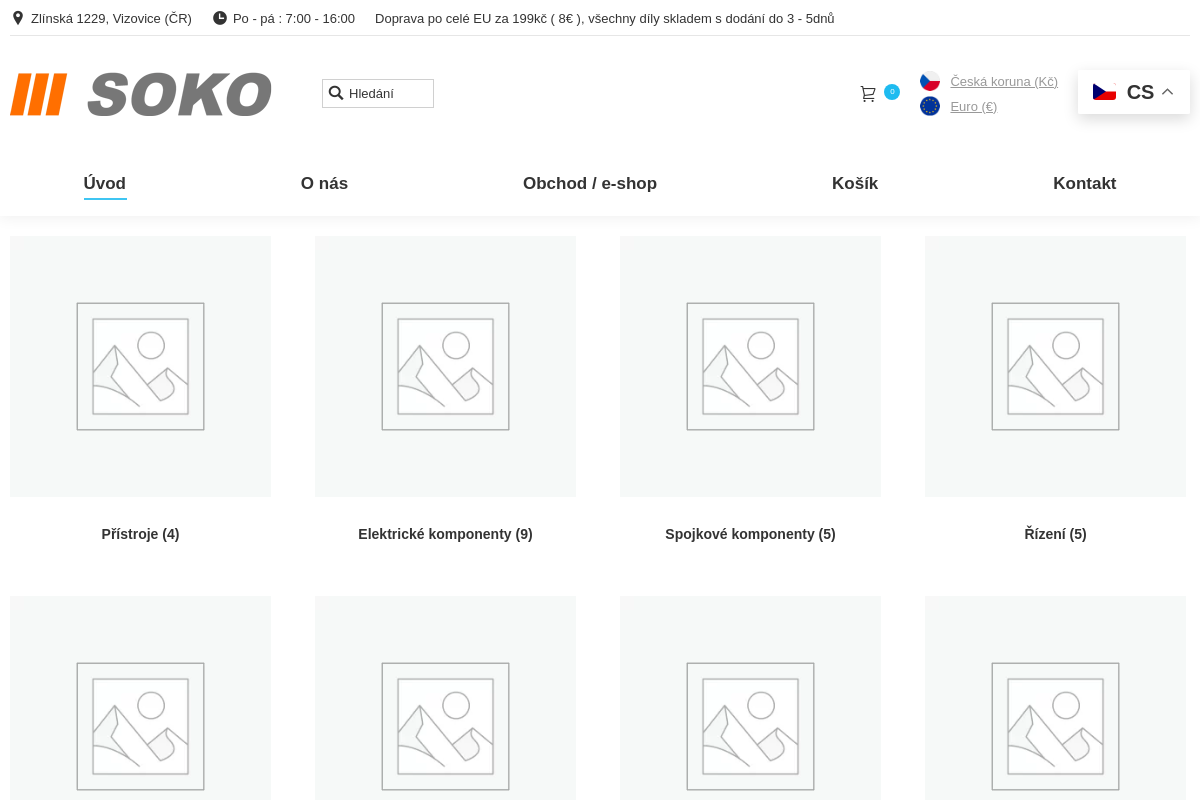Image resolution: width=1200 pixels, height=800 pixels.
Task: Expand the CS language selector
Action: [1133, 92]
